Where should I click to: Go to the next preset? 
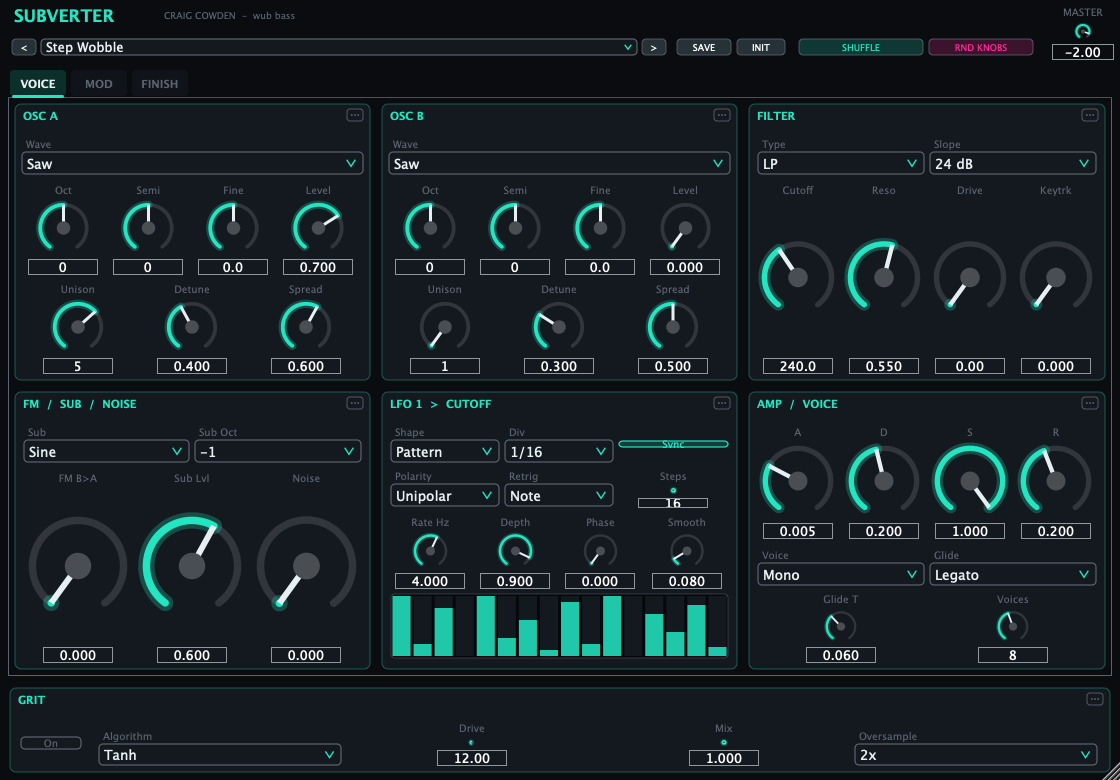pos(654,47)
